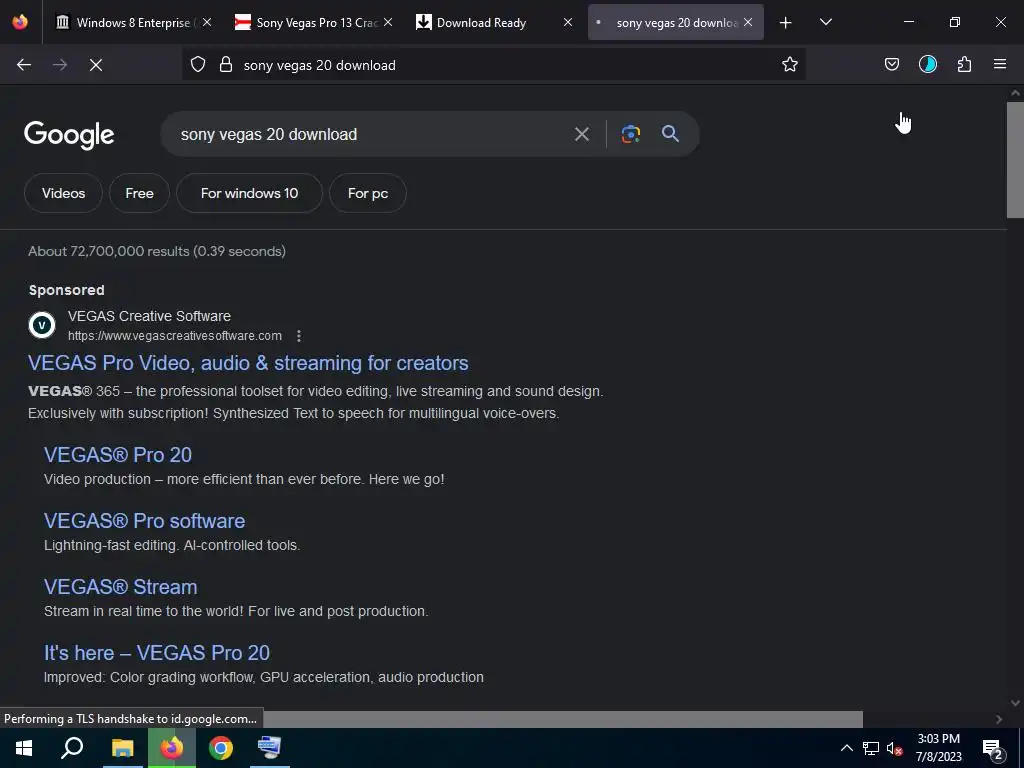The width and height of the screenshot is (1024, 768).
Task: Open a new tab with the plus button
Action: [x=786, y=23]
